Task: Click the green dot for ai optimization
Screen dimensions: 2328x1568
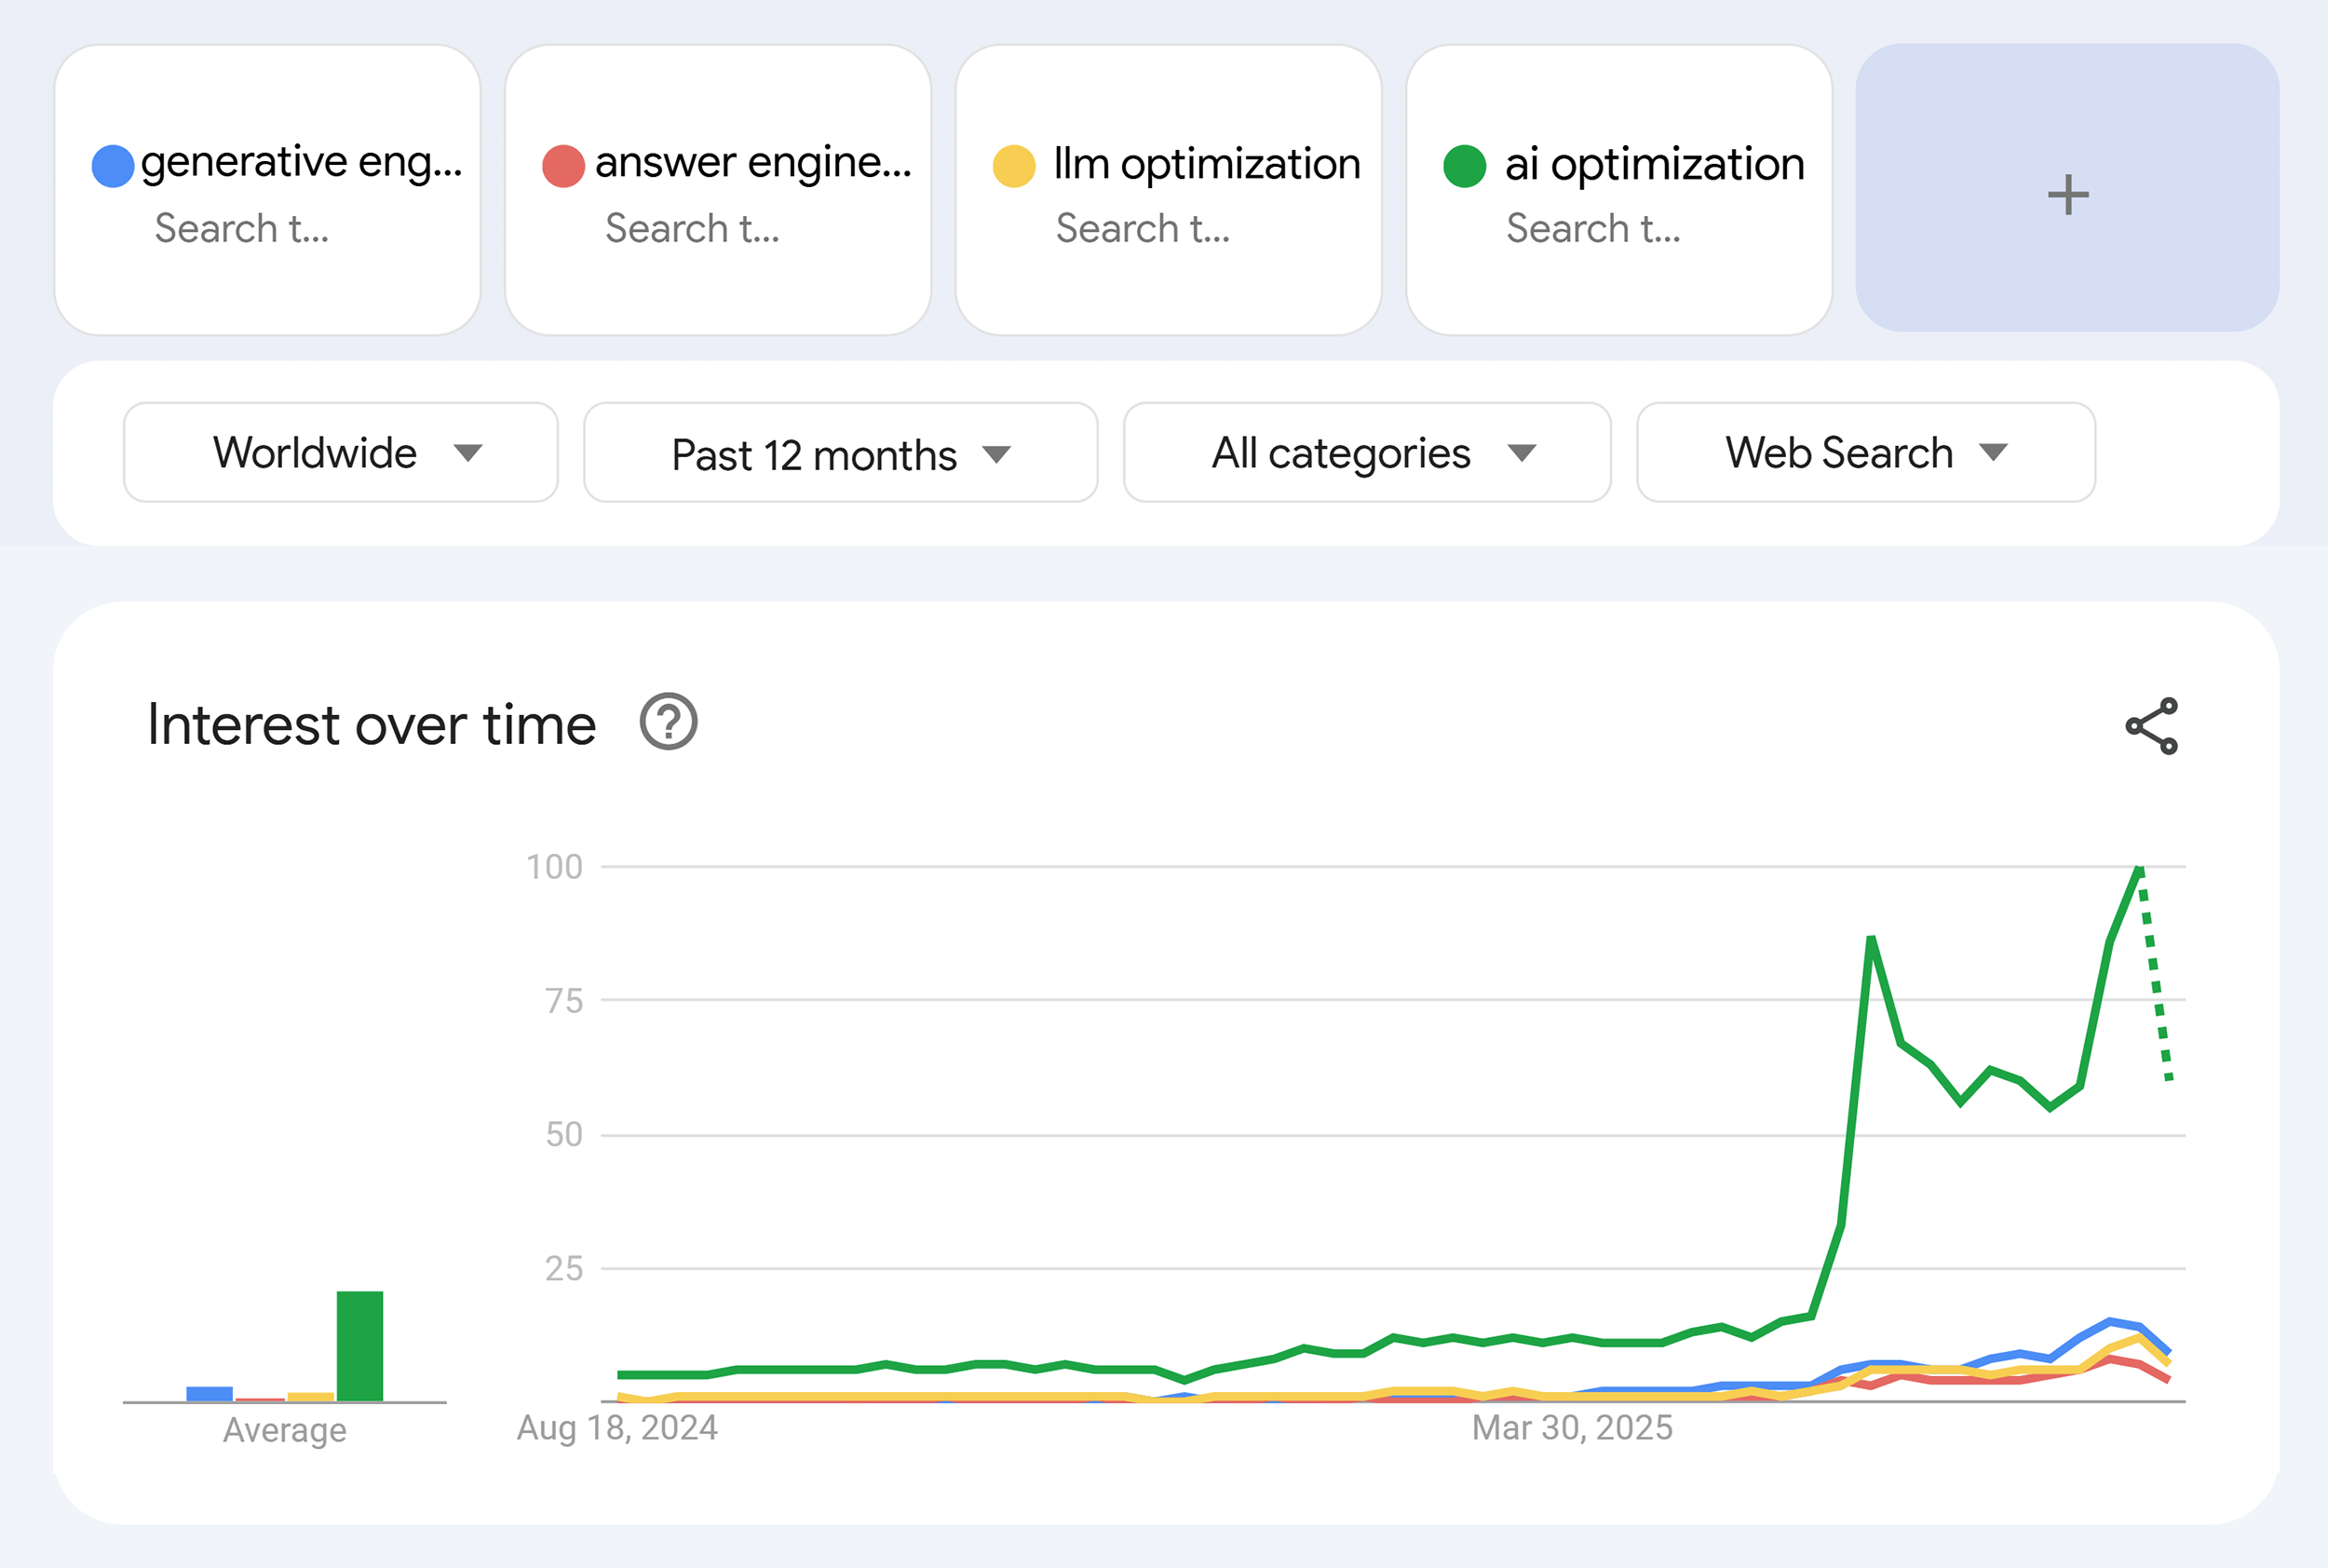Action: pyautogui.click(x=1464, y=164)
